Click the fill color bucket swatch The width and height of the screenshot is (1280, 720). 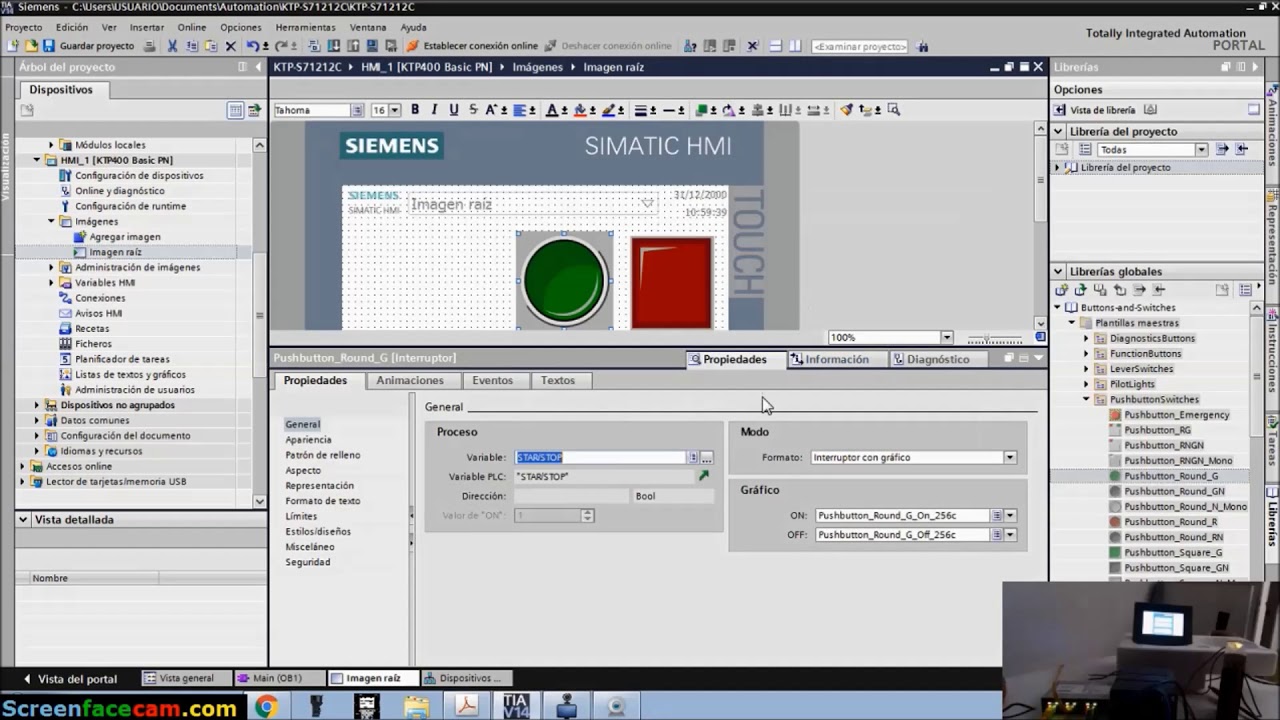point(578,110)
